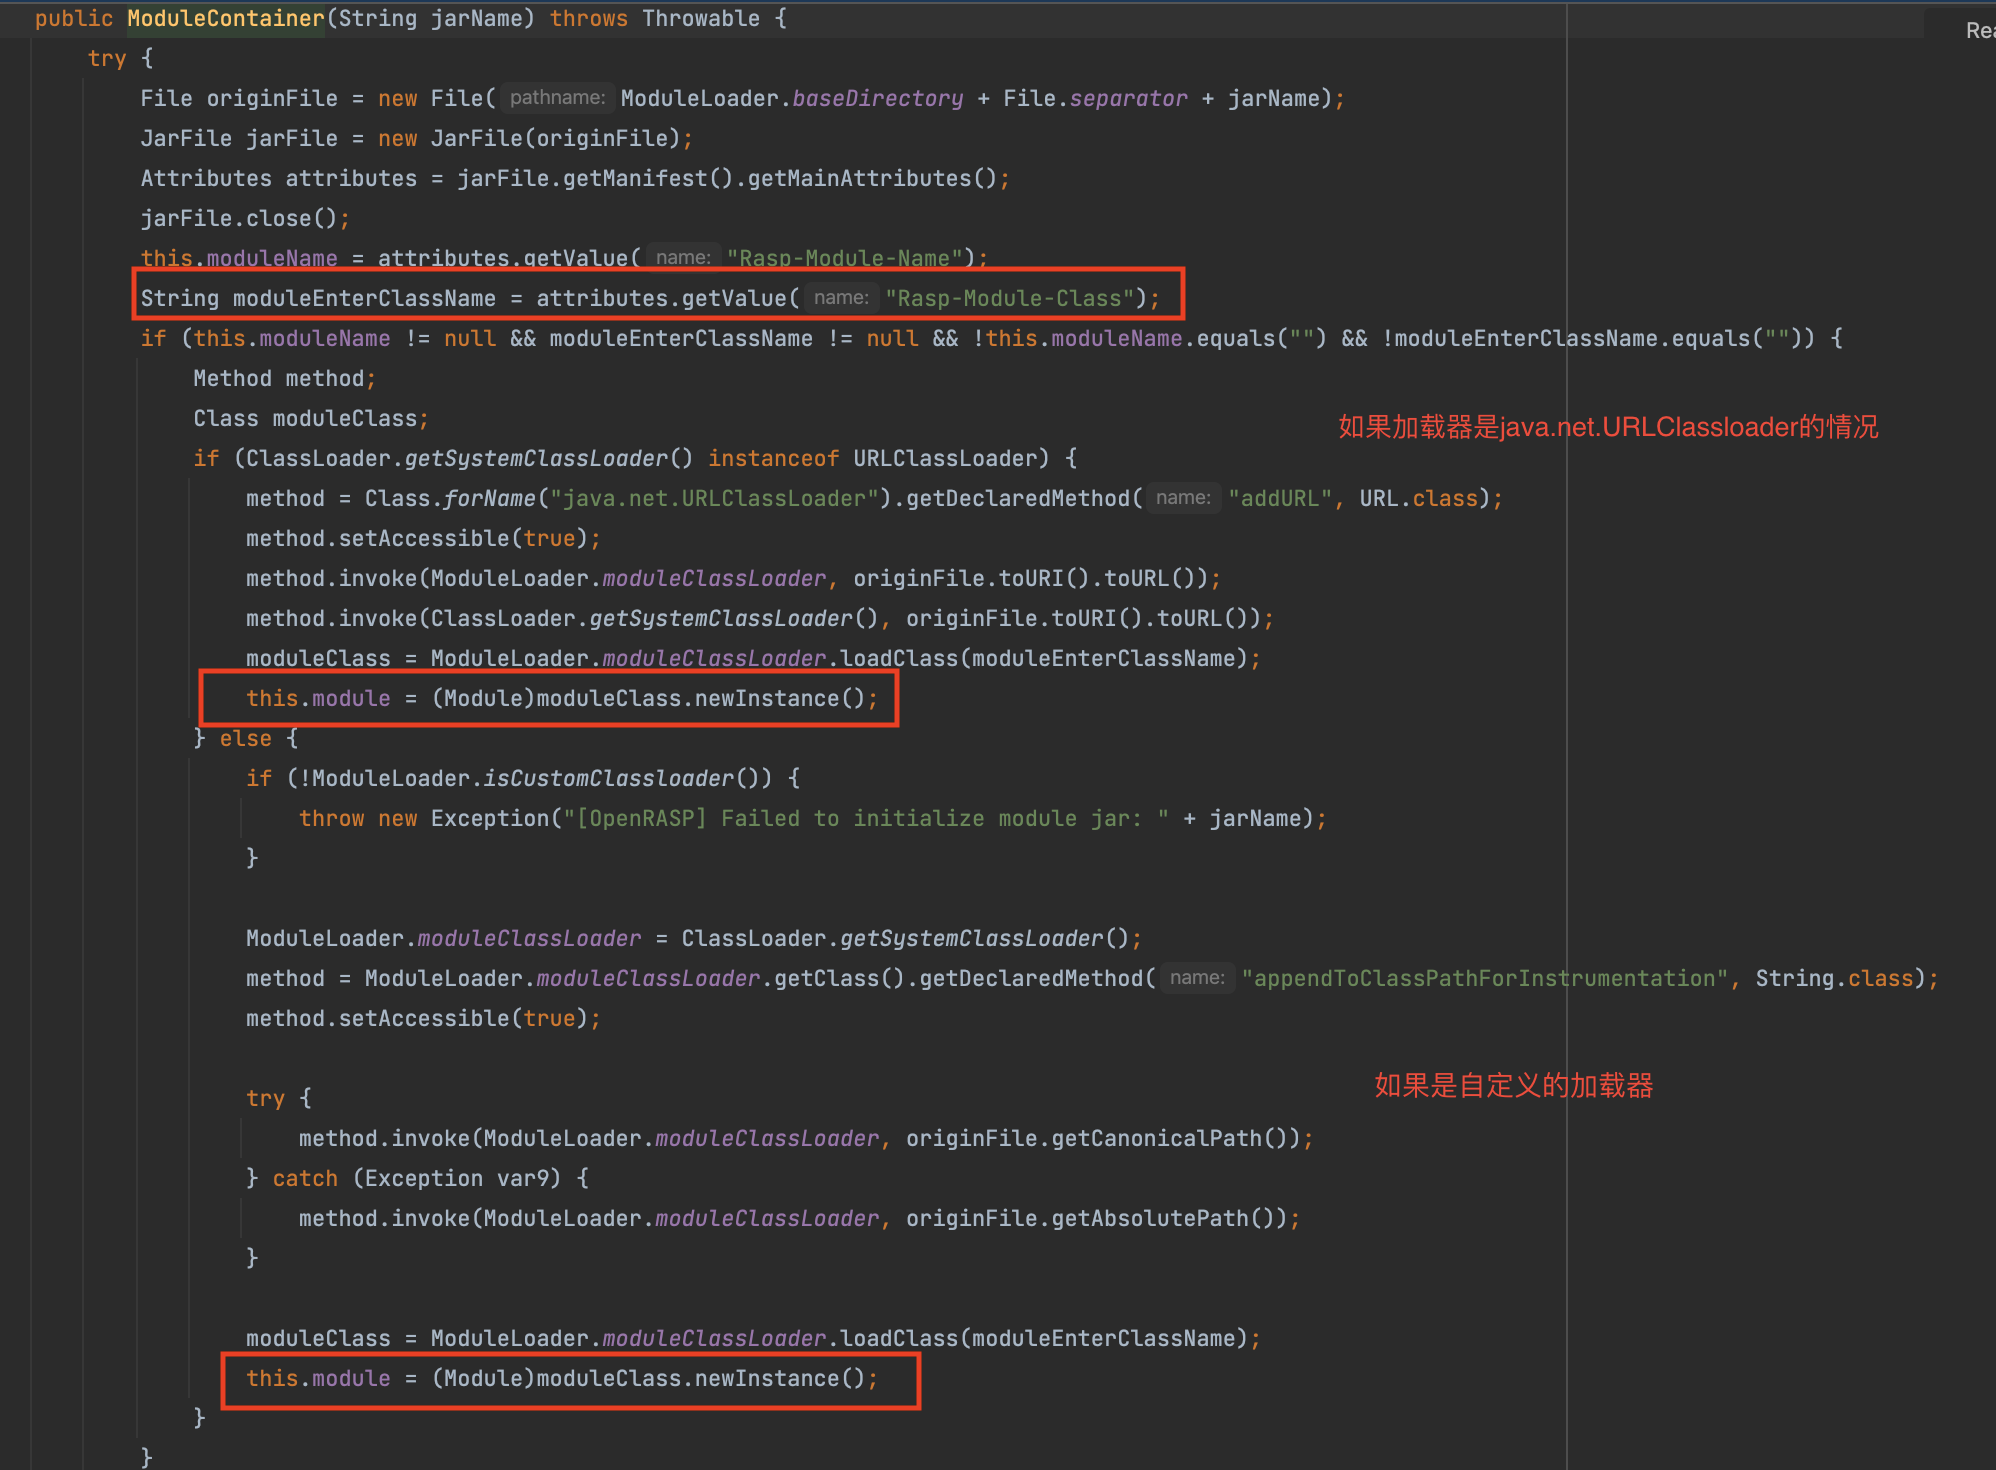Click the moduleClassLoader field reference in loadClass call
1996x1470 pixels.
(713, 658)
